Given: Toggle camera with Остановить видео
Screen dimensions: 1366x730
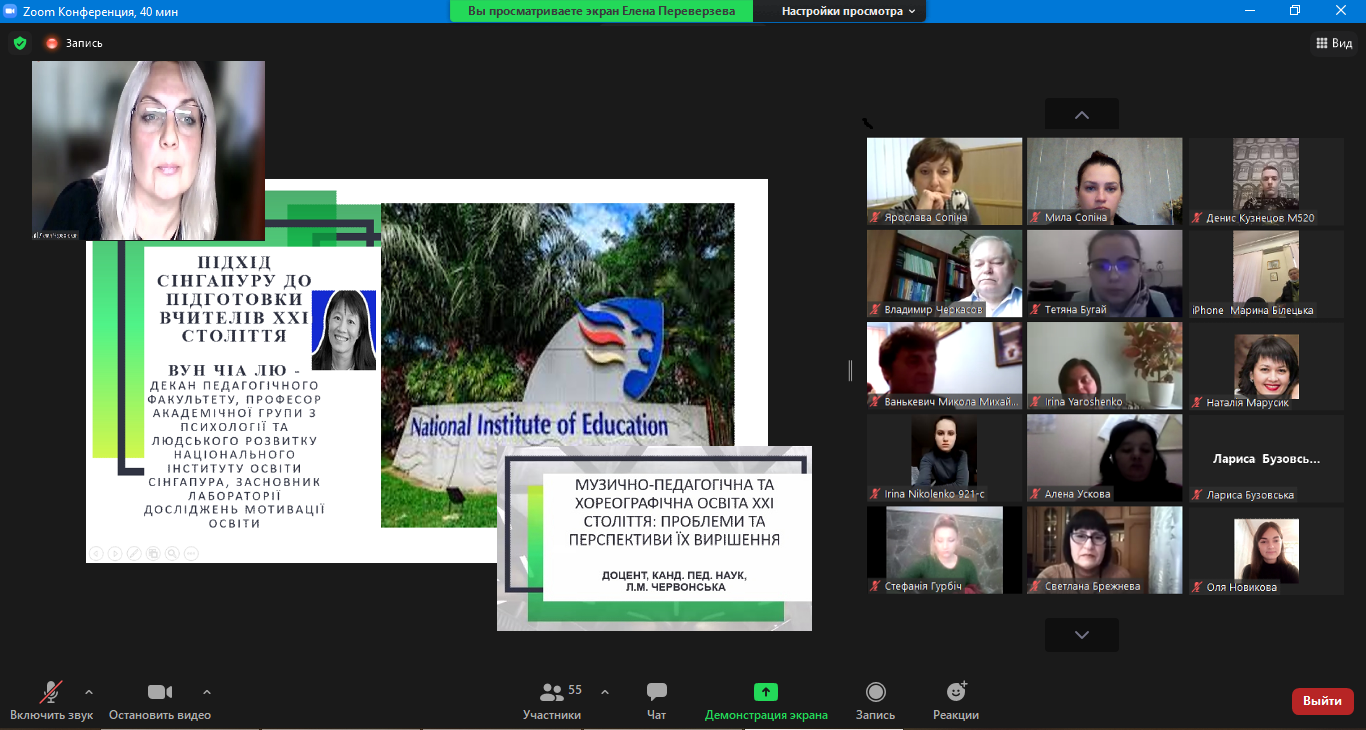Looking at the screenshot, I should 160,692.
